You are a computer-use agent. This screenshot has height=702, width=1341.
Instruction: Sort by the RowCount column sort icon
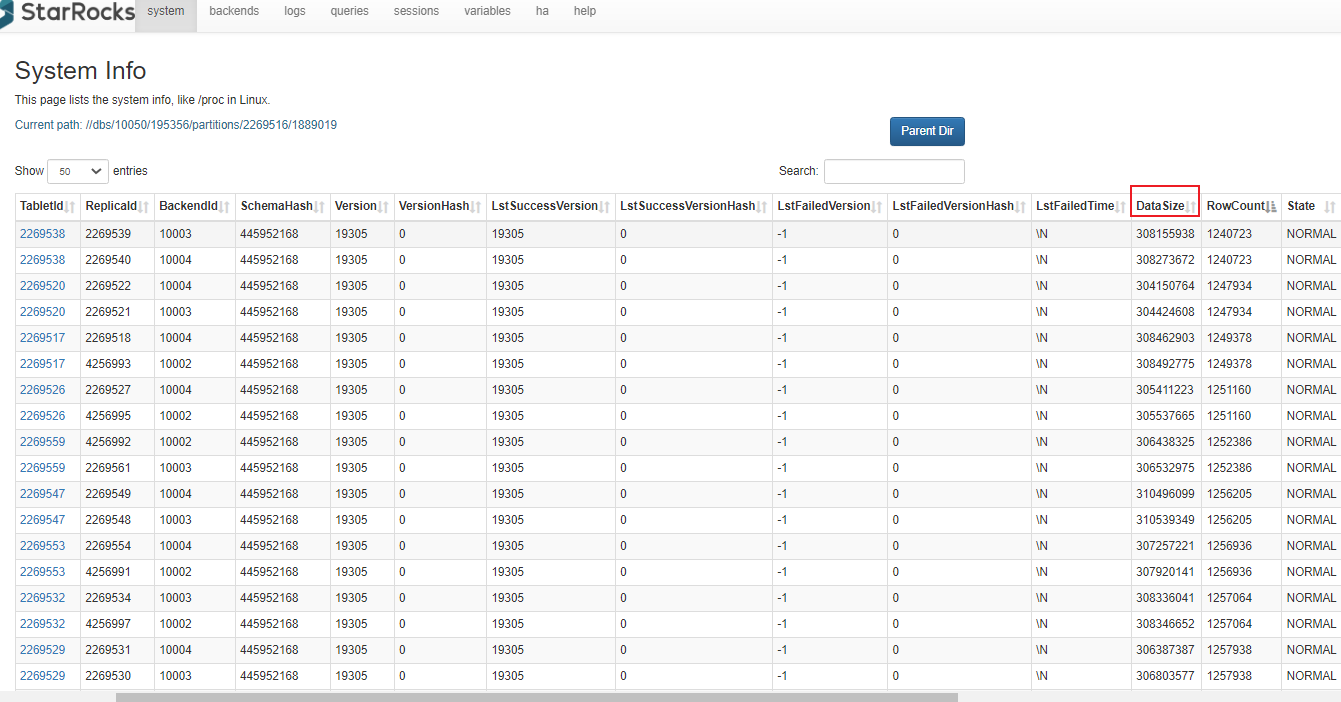pos(1272,207)
